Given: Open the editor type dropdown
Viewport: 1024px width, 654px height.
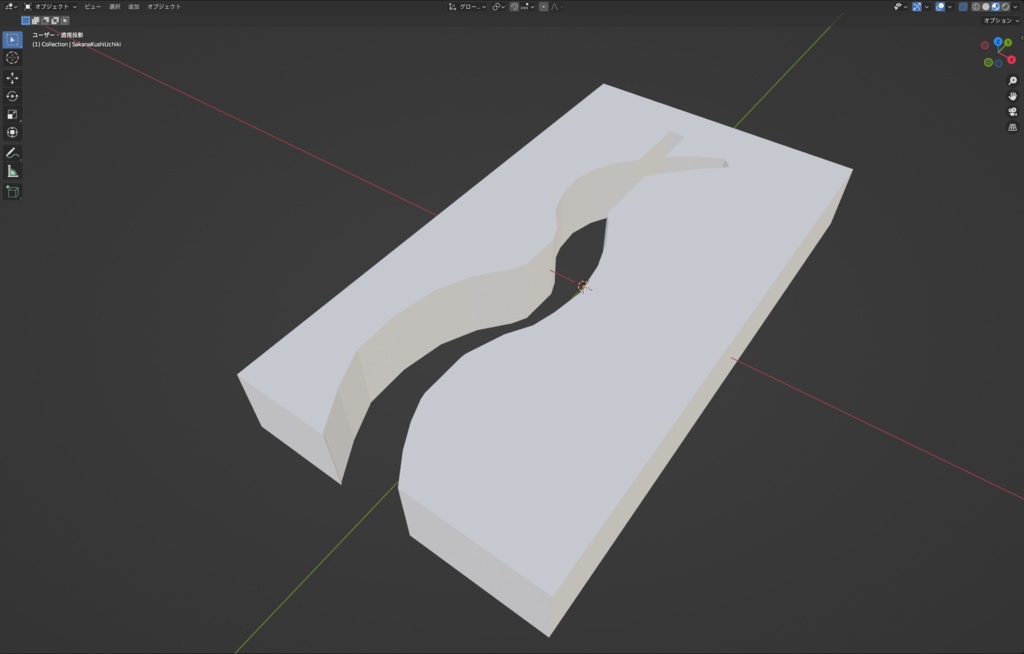Looking at the screenshot, I should click(x=11, y=7).
